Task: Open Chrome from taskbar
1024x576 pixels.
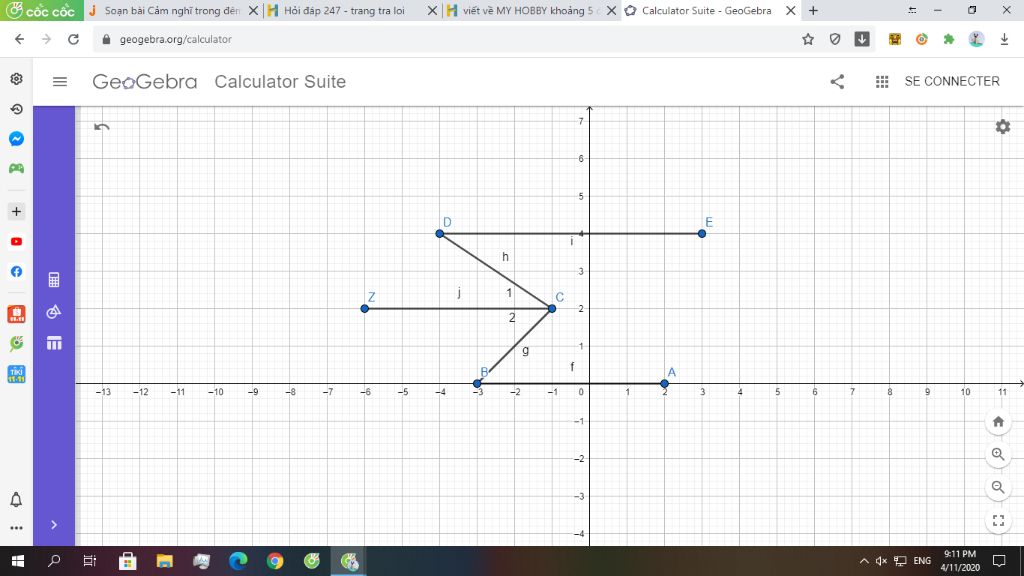Action: tap(275, 561)
